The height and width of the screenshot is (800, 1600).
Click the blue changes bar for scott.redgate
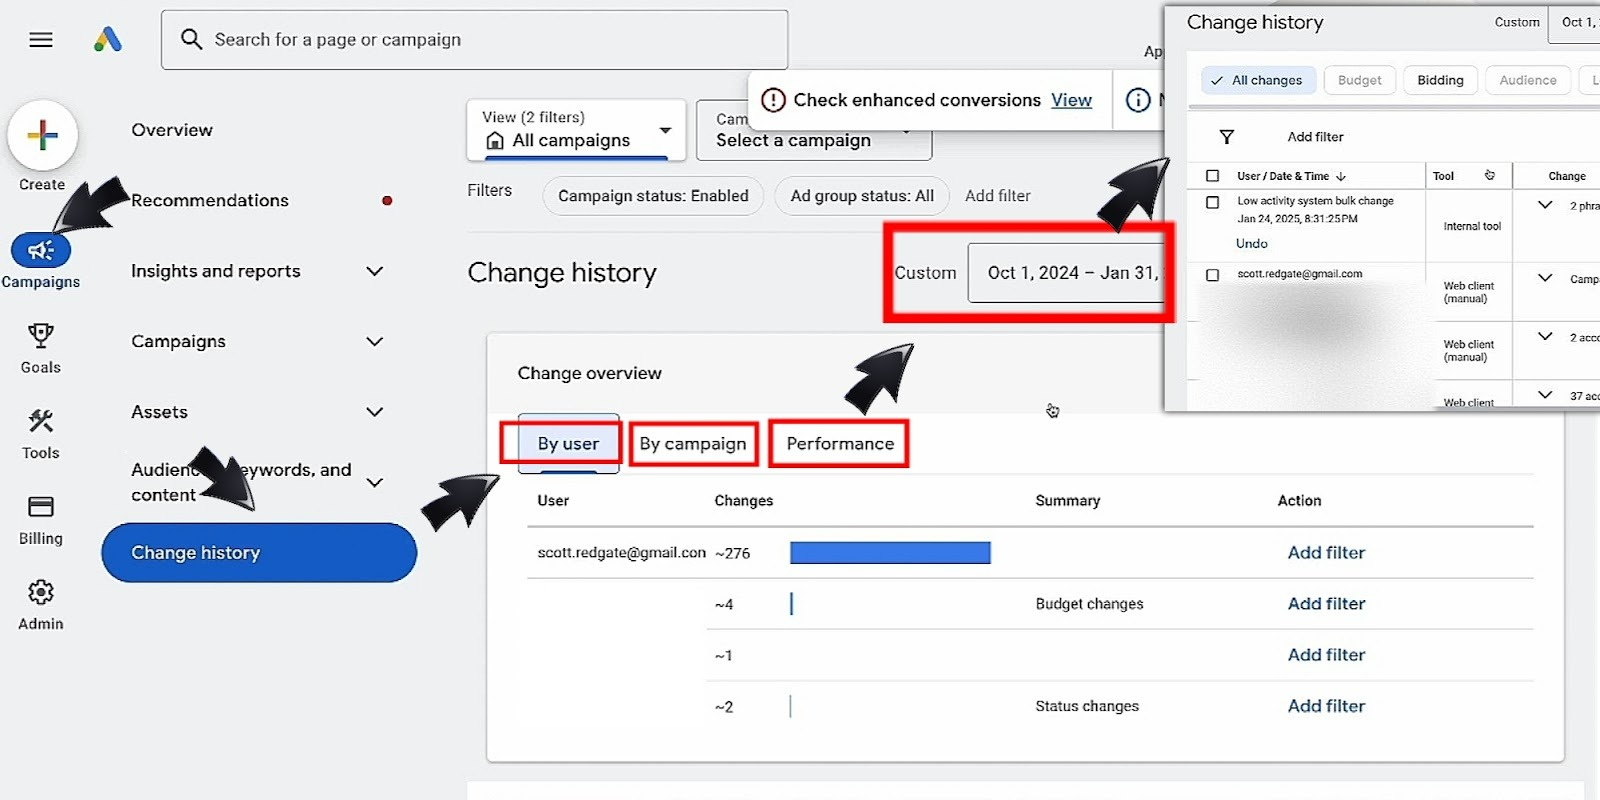889,553
